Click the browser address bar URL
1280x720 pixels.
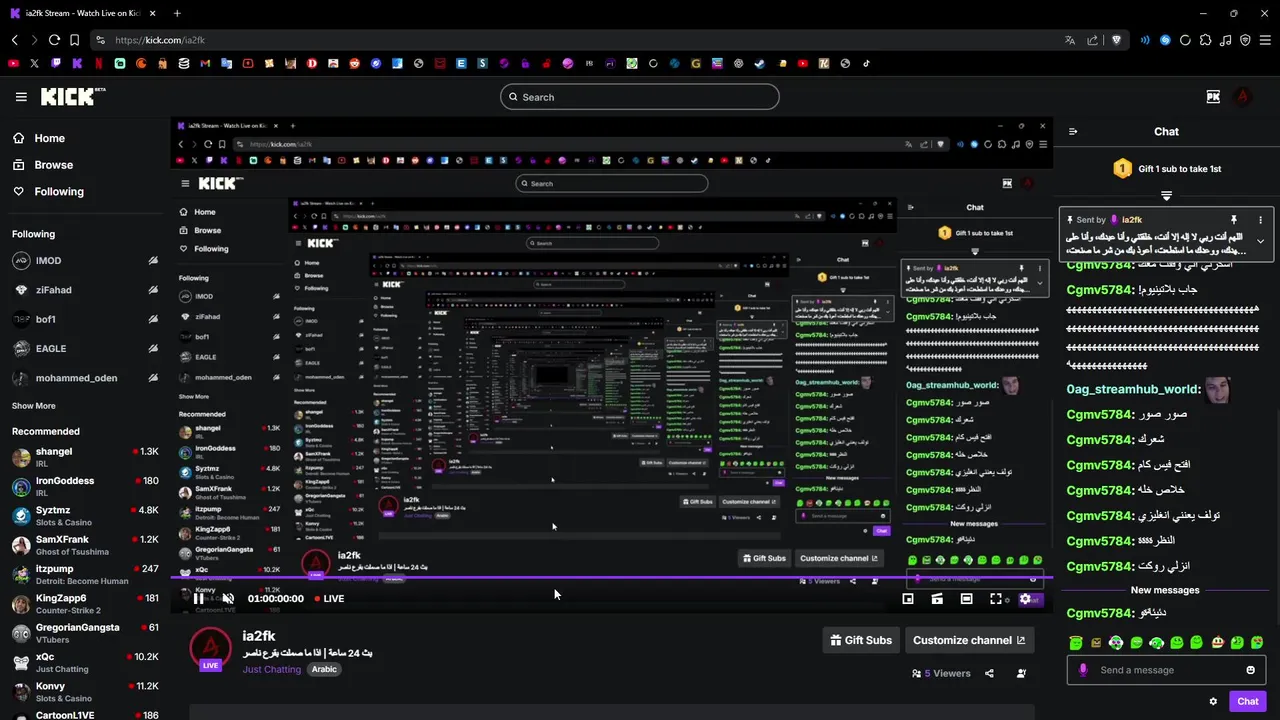click(x=160, y=40)
